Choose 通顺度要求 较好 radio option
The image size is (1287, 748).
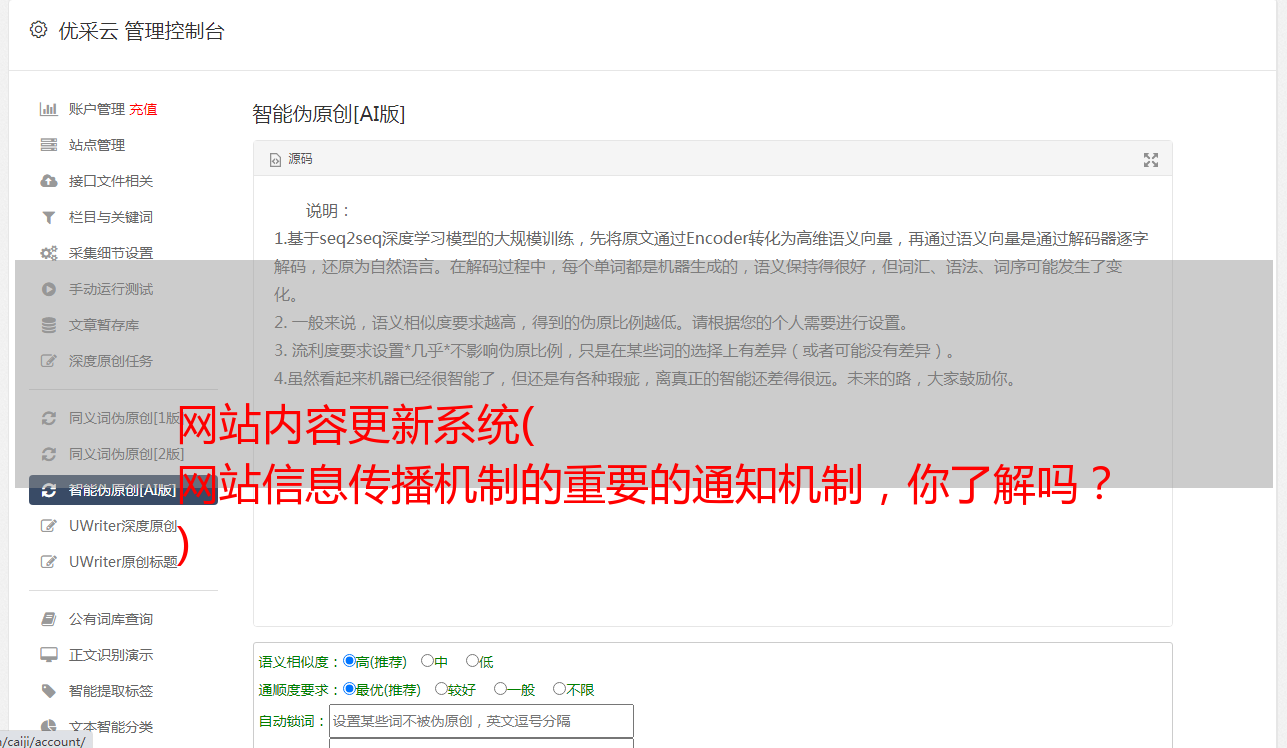point(441,689)
